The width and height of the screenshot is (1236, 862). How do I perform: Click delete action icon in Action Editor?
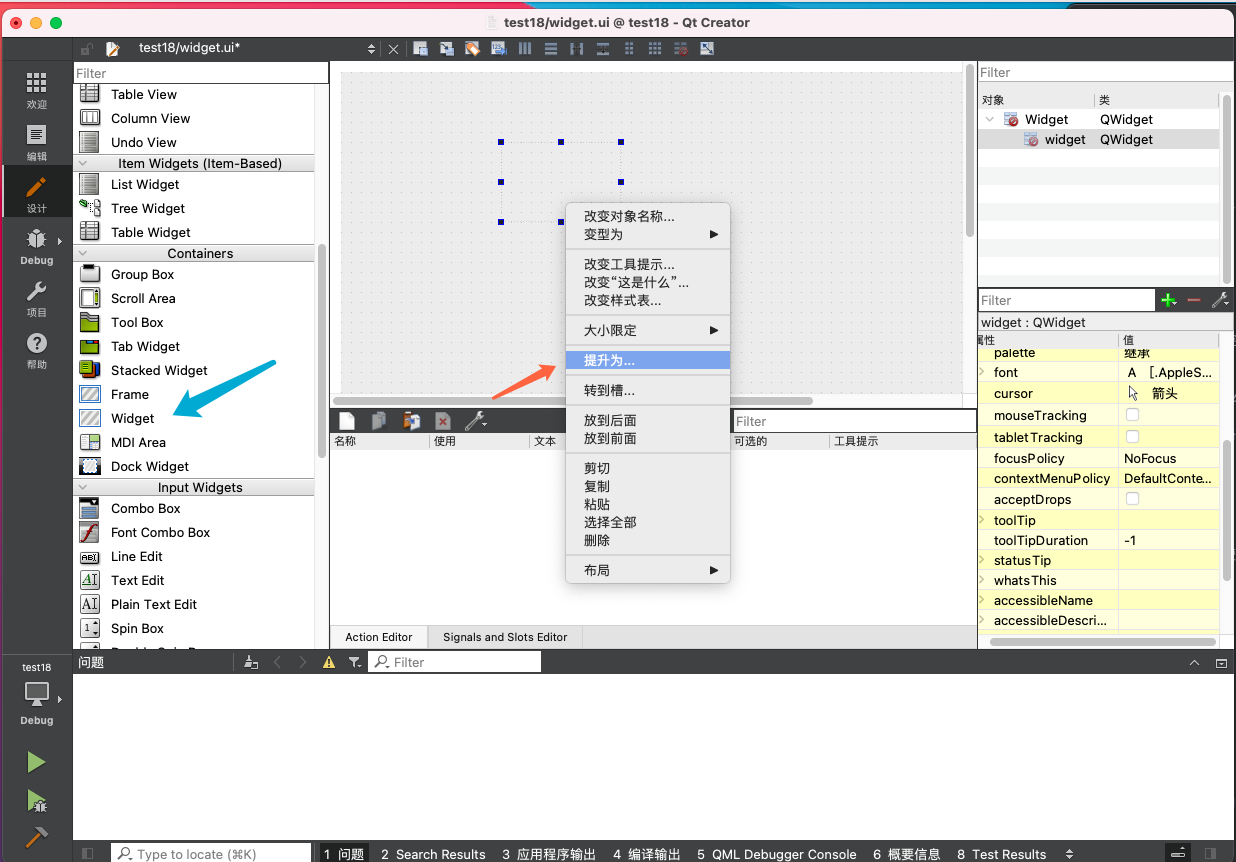[x=443, y=421]
